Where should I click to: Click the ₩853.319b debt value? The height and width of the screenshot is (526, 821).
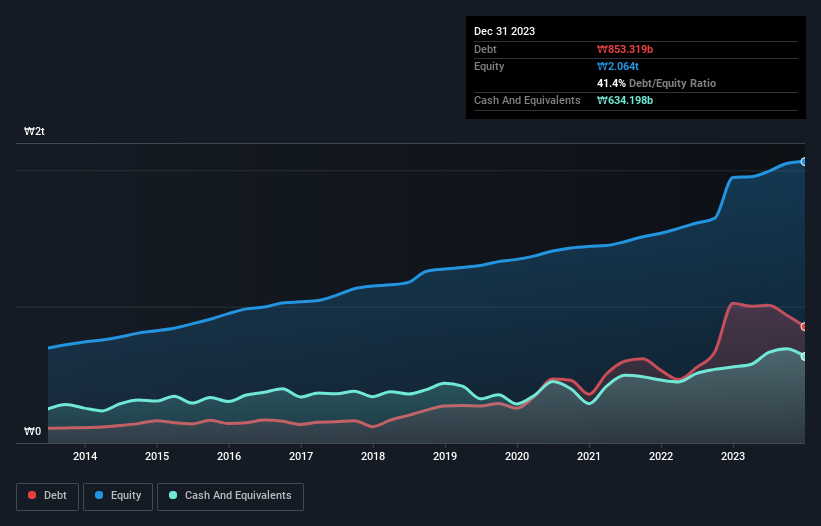tap(625, 49)
